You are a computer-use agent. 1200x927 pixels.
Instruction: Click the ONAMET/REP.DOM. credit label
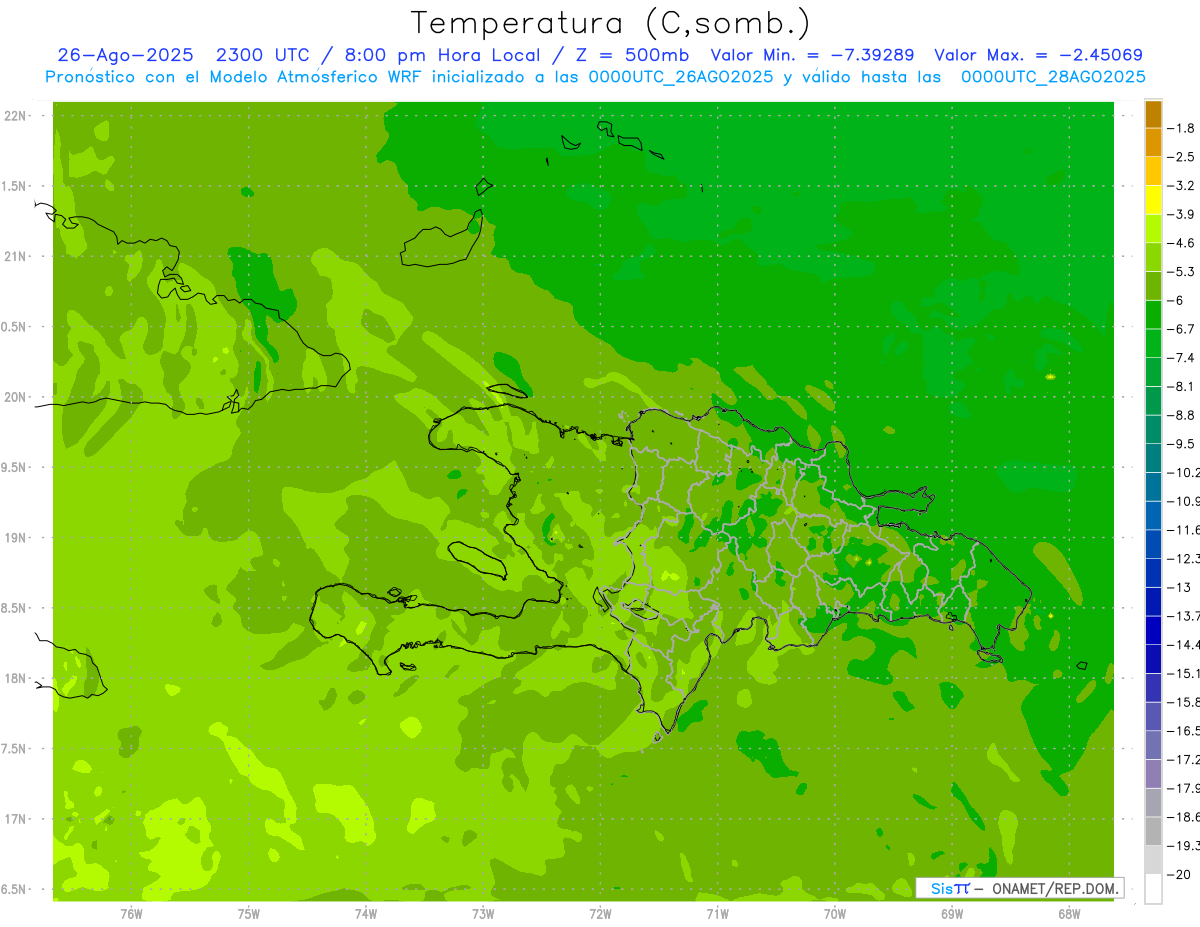coord(1054,888)
